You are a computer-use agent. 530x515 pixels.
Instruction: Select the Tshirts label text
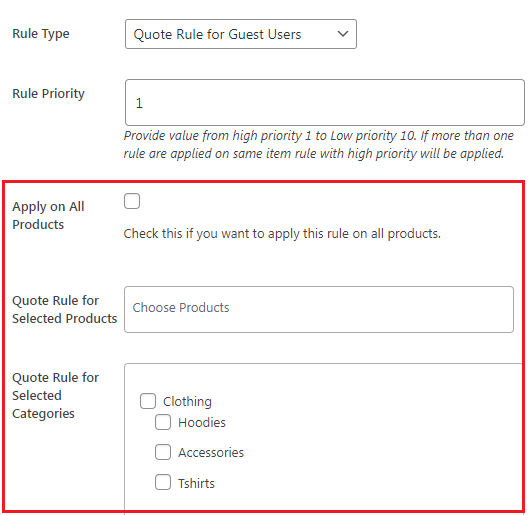point(196,484)
